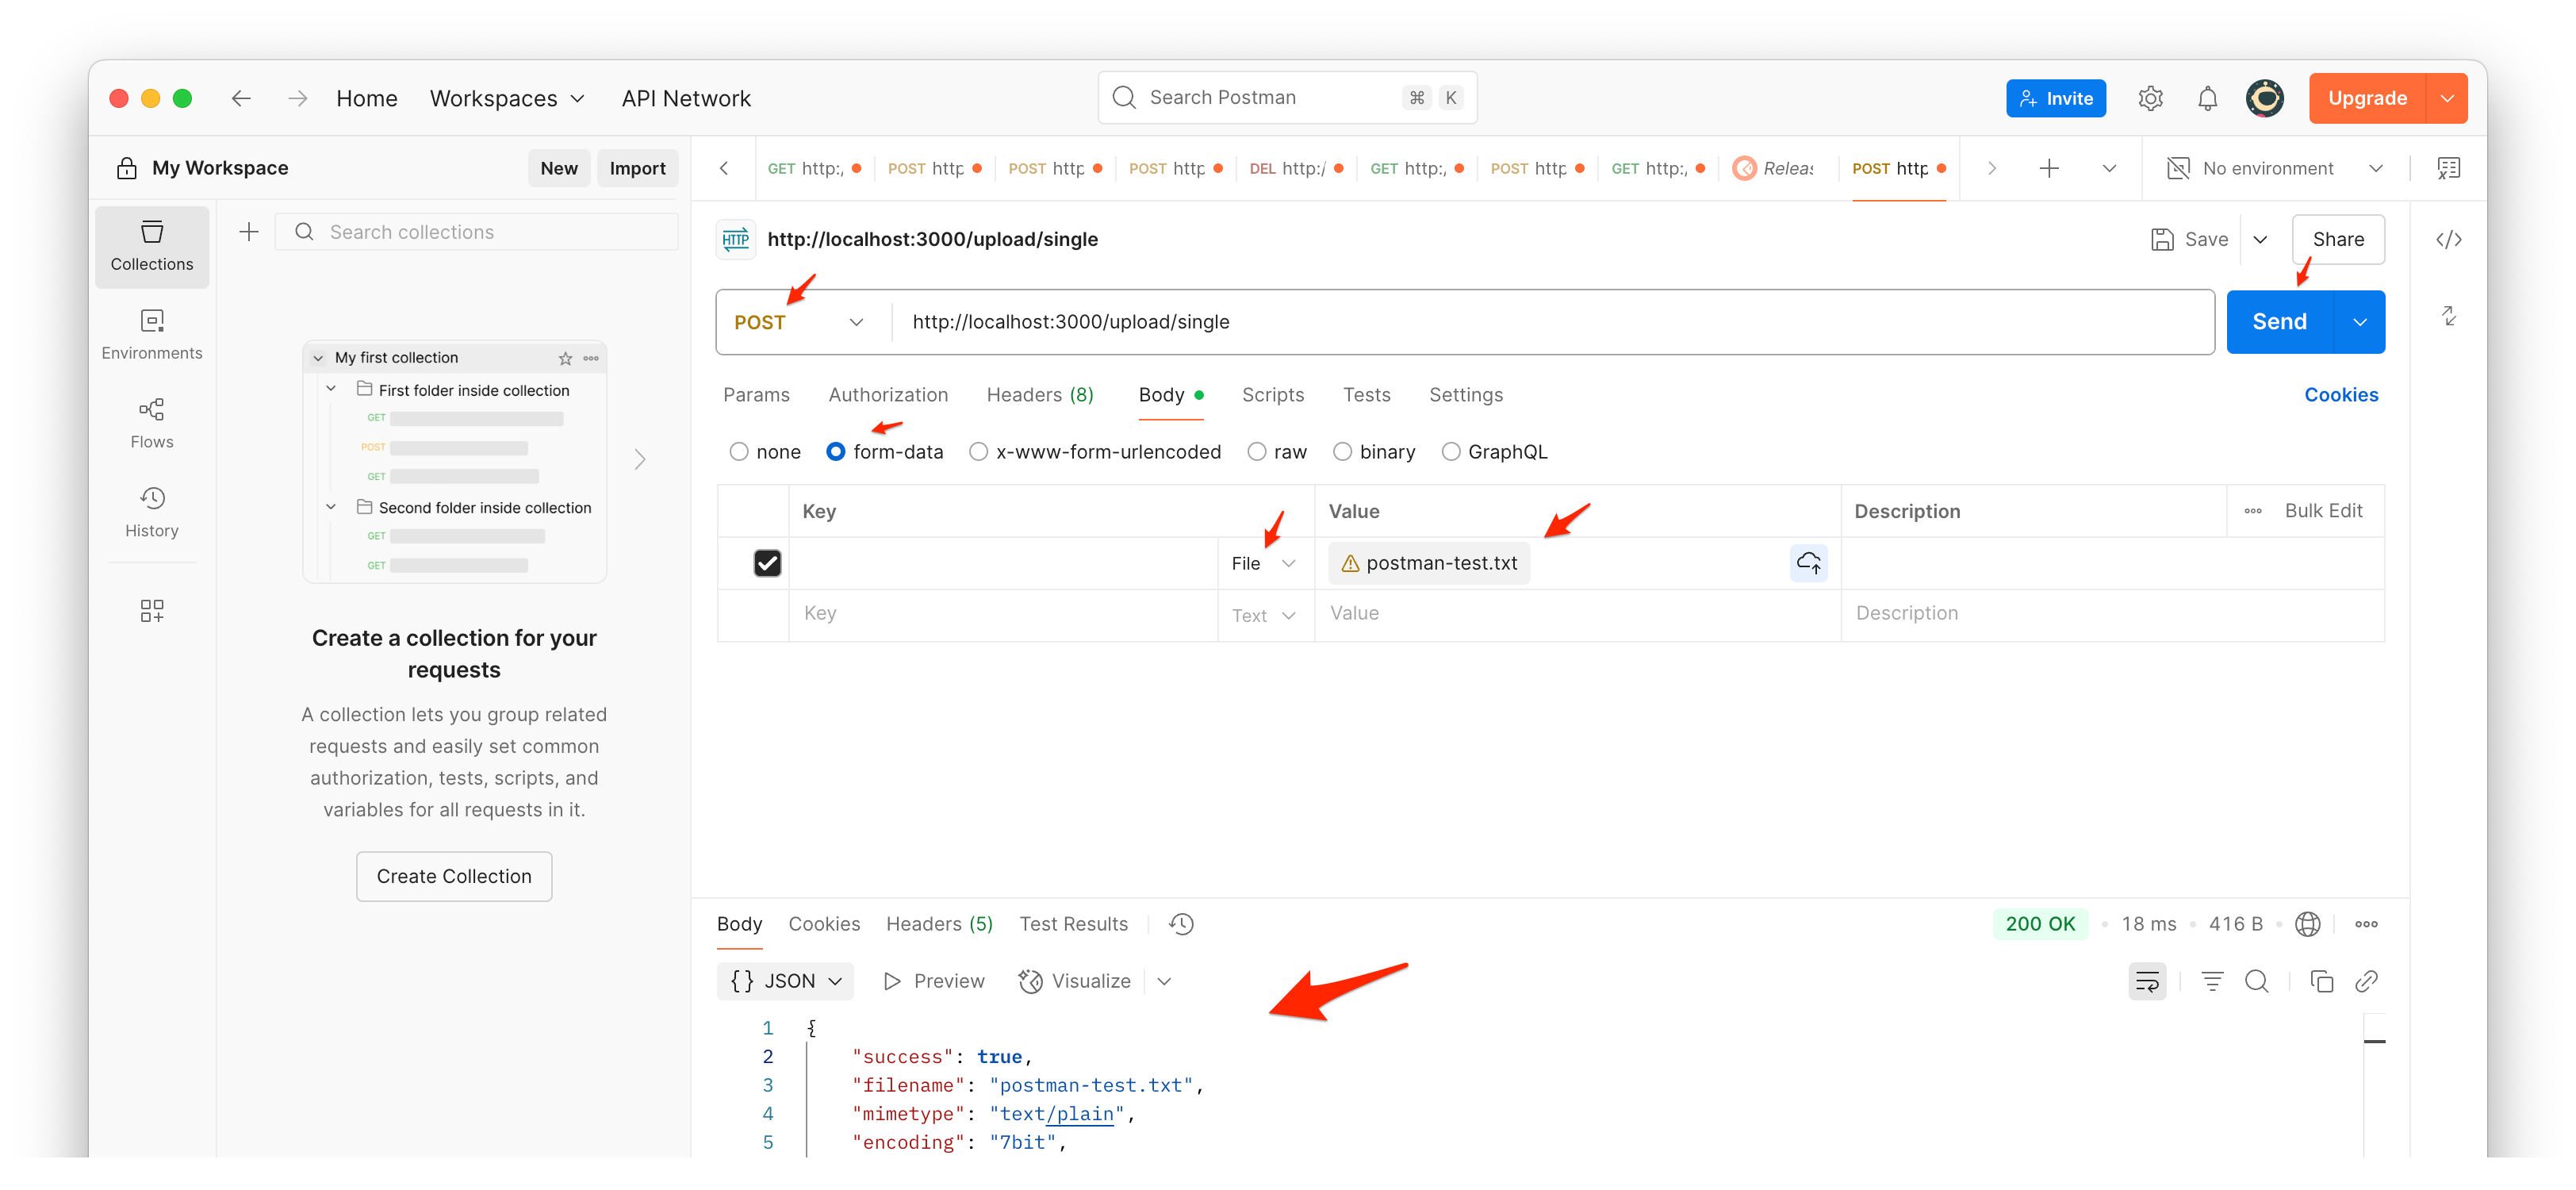
Task: Switch to the Authorization tab
Action: tap(888, 395)
